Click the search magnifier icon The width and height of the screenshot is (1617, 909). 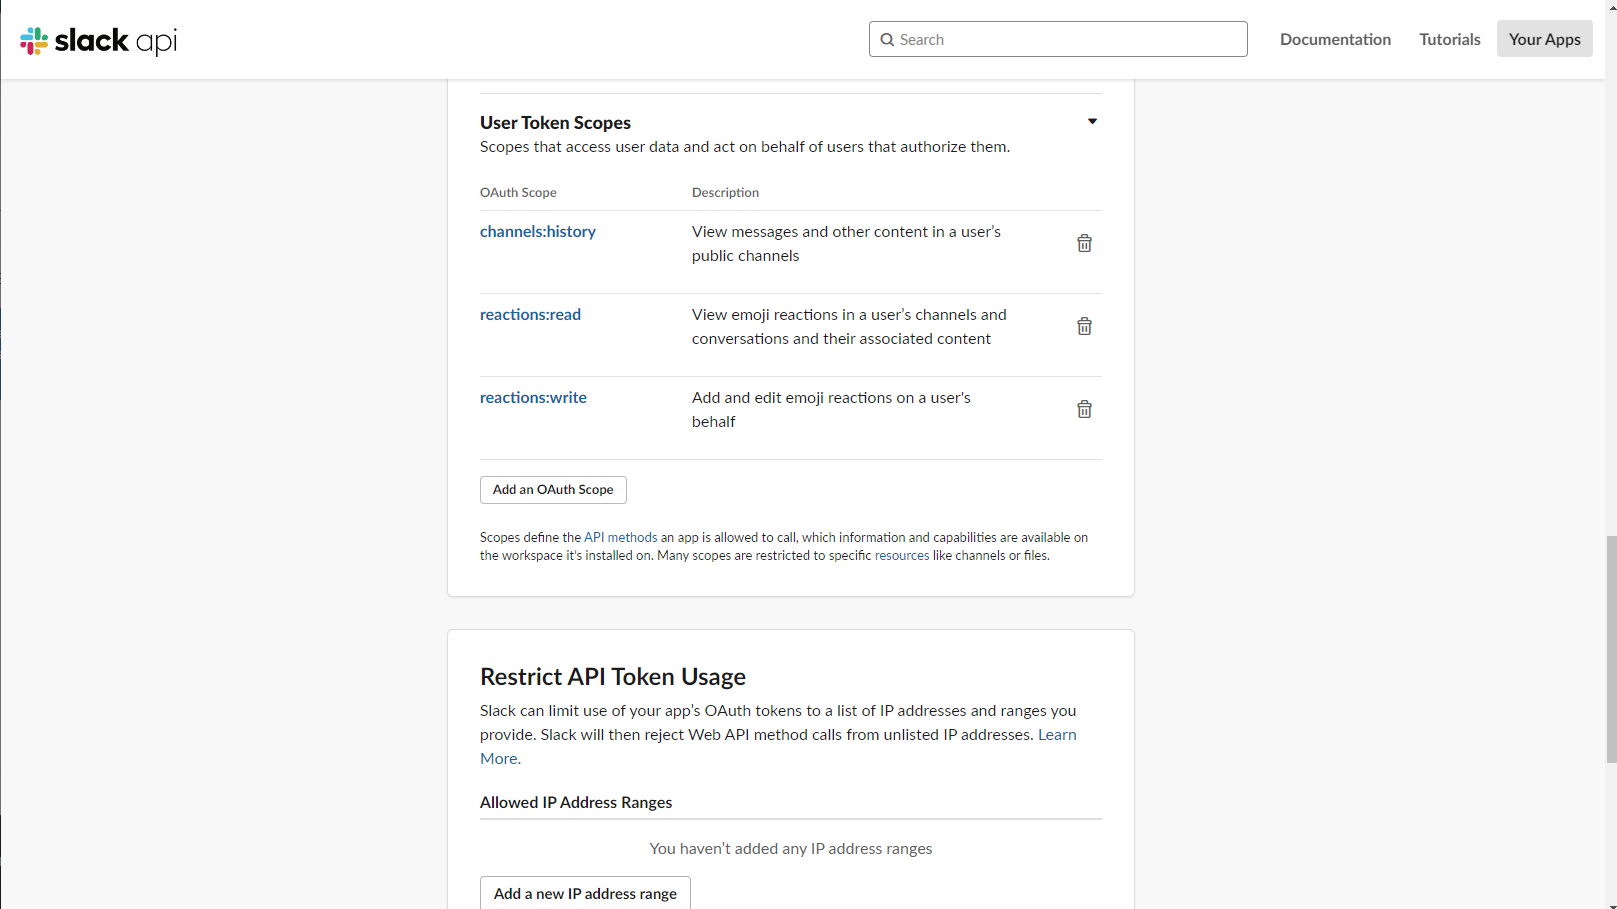[x=887, y=40]
